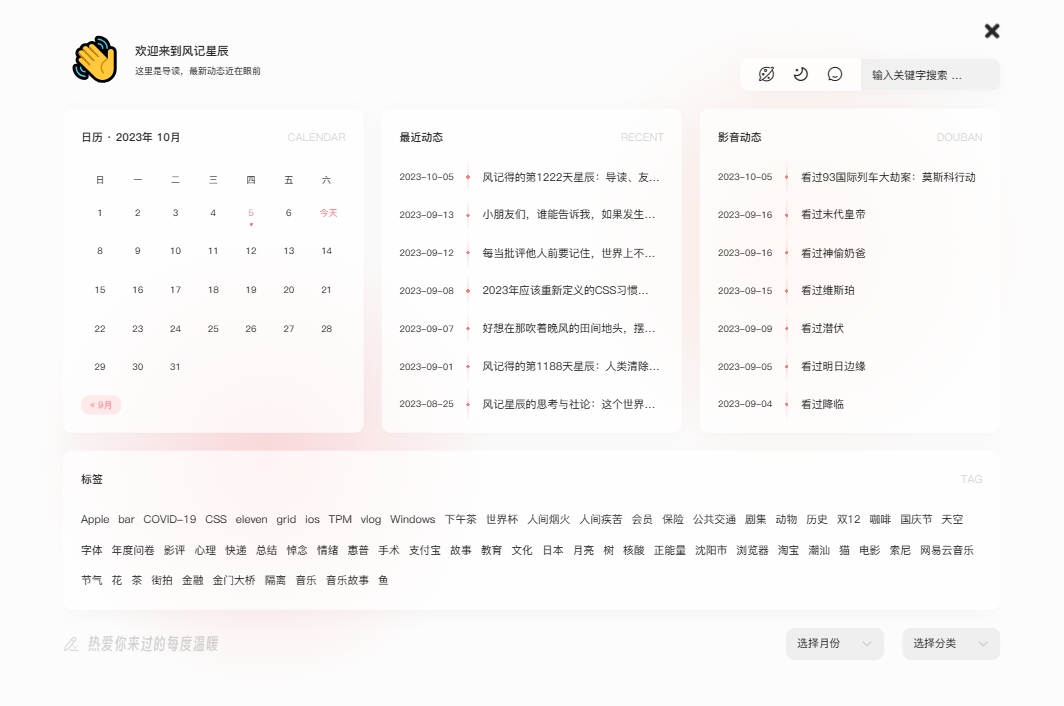Click the planet icon in the toolbar
The height and width of the screenshot is (706, 1064).
767,74
